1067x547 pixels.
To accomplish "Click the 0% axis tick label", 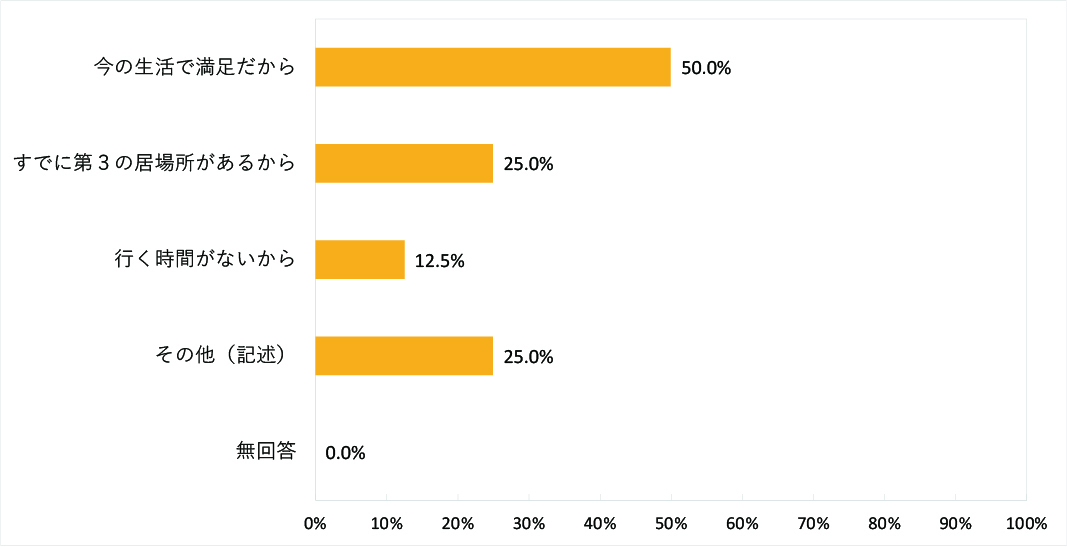I will pyautogui.click(x=315, y=524).
